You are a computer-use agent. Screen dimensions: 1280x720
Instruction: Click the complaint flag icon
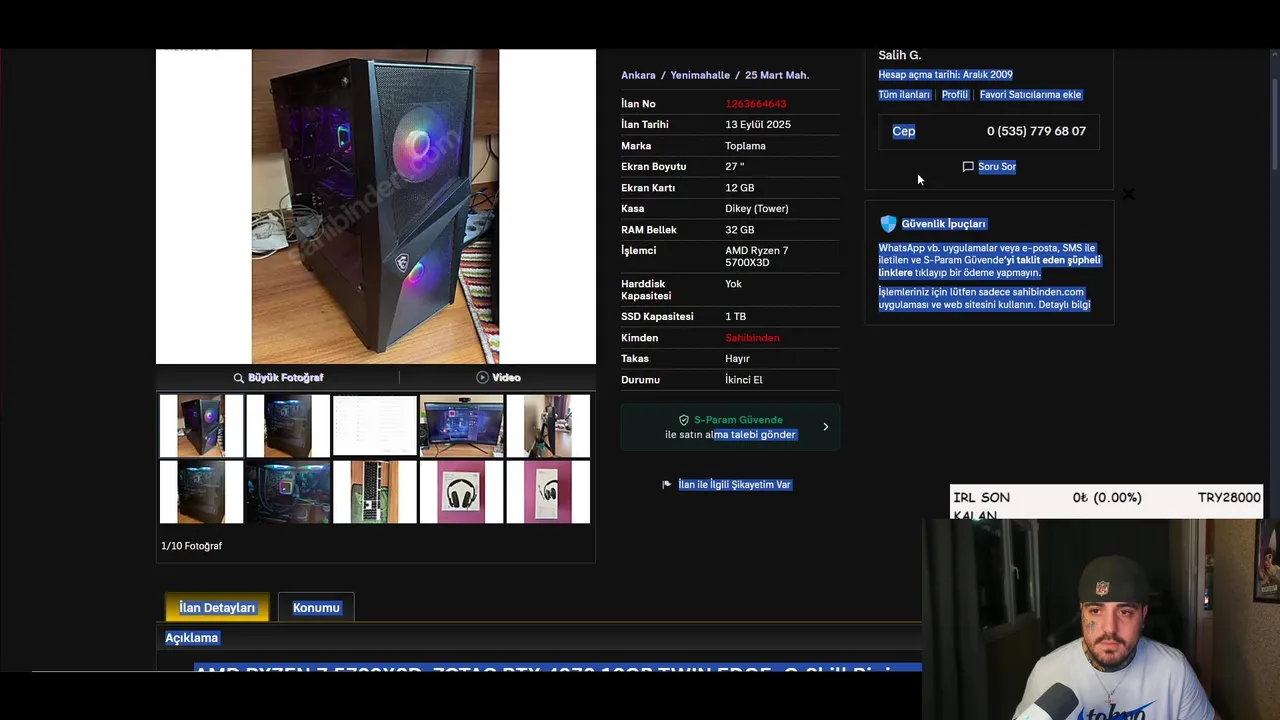(x=667, y=485)
